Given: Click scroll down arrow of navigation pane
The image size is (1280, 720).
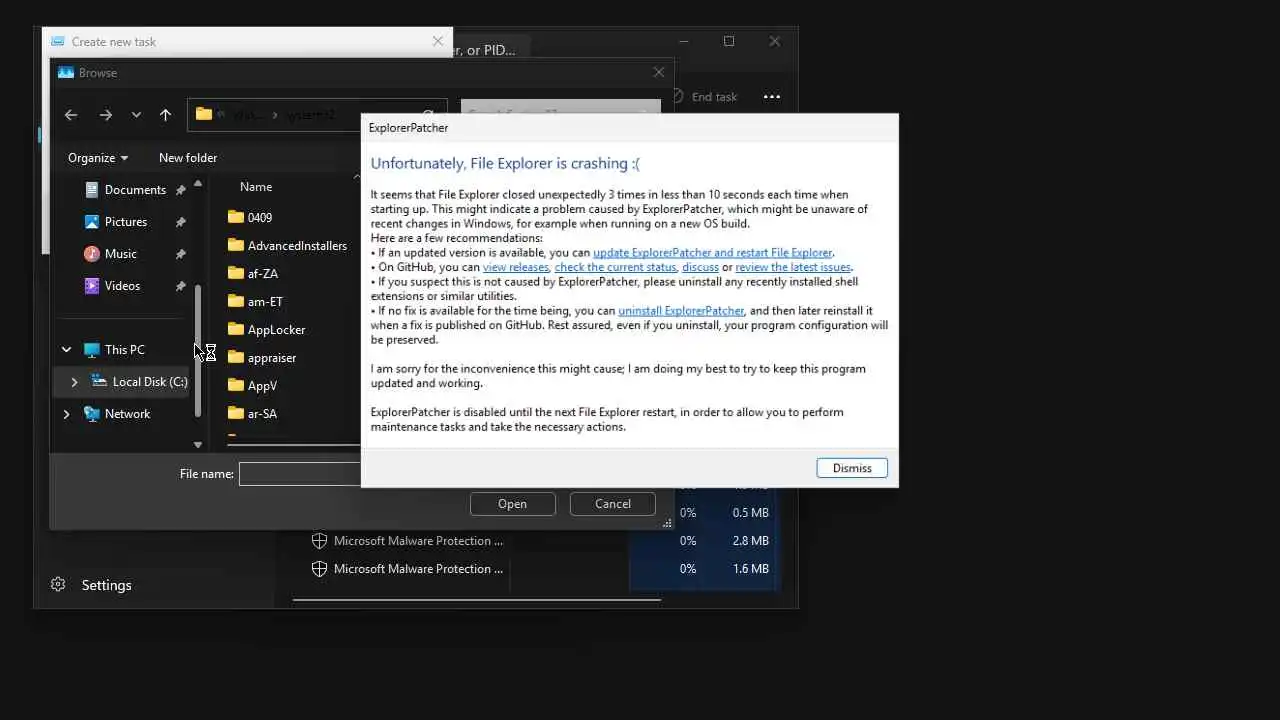Looking at the screenshot, I should pos(198,445).
